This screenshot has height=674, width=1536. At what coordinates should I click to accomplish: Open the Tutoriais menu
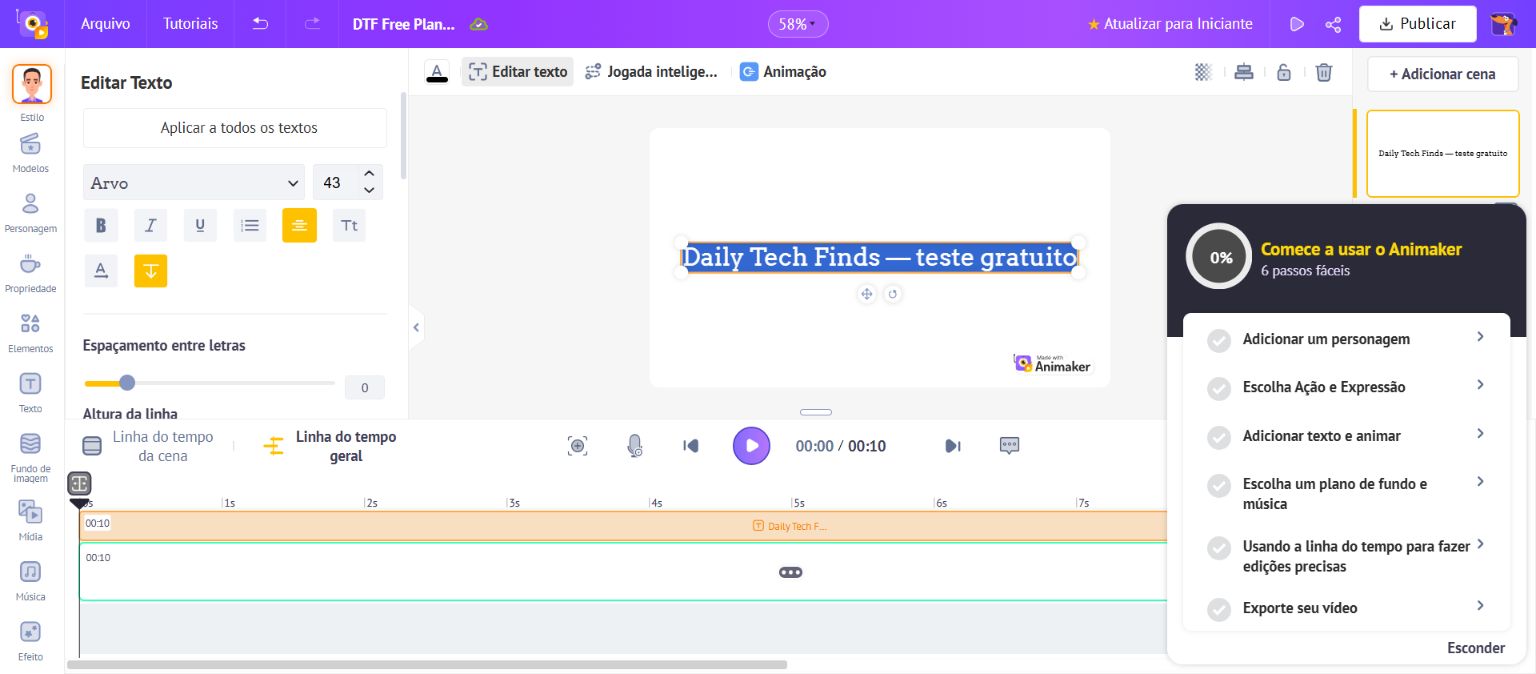tap(190, 24)
